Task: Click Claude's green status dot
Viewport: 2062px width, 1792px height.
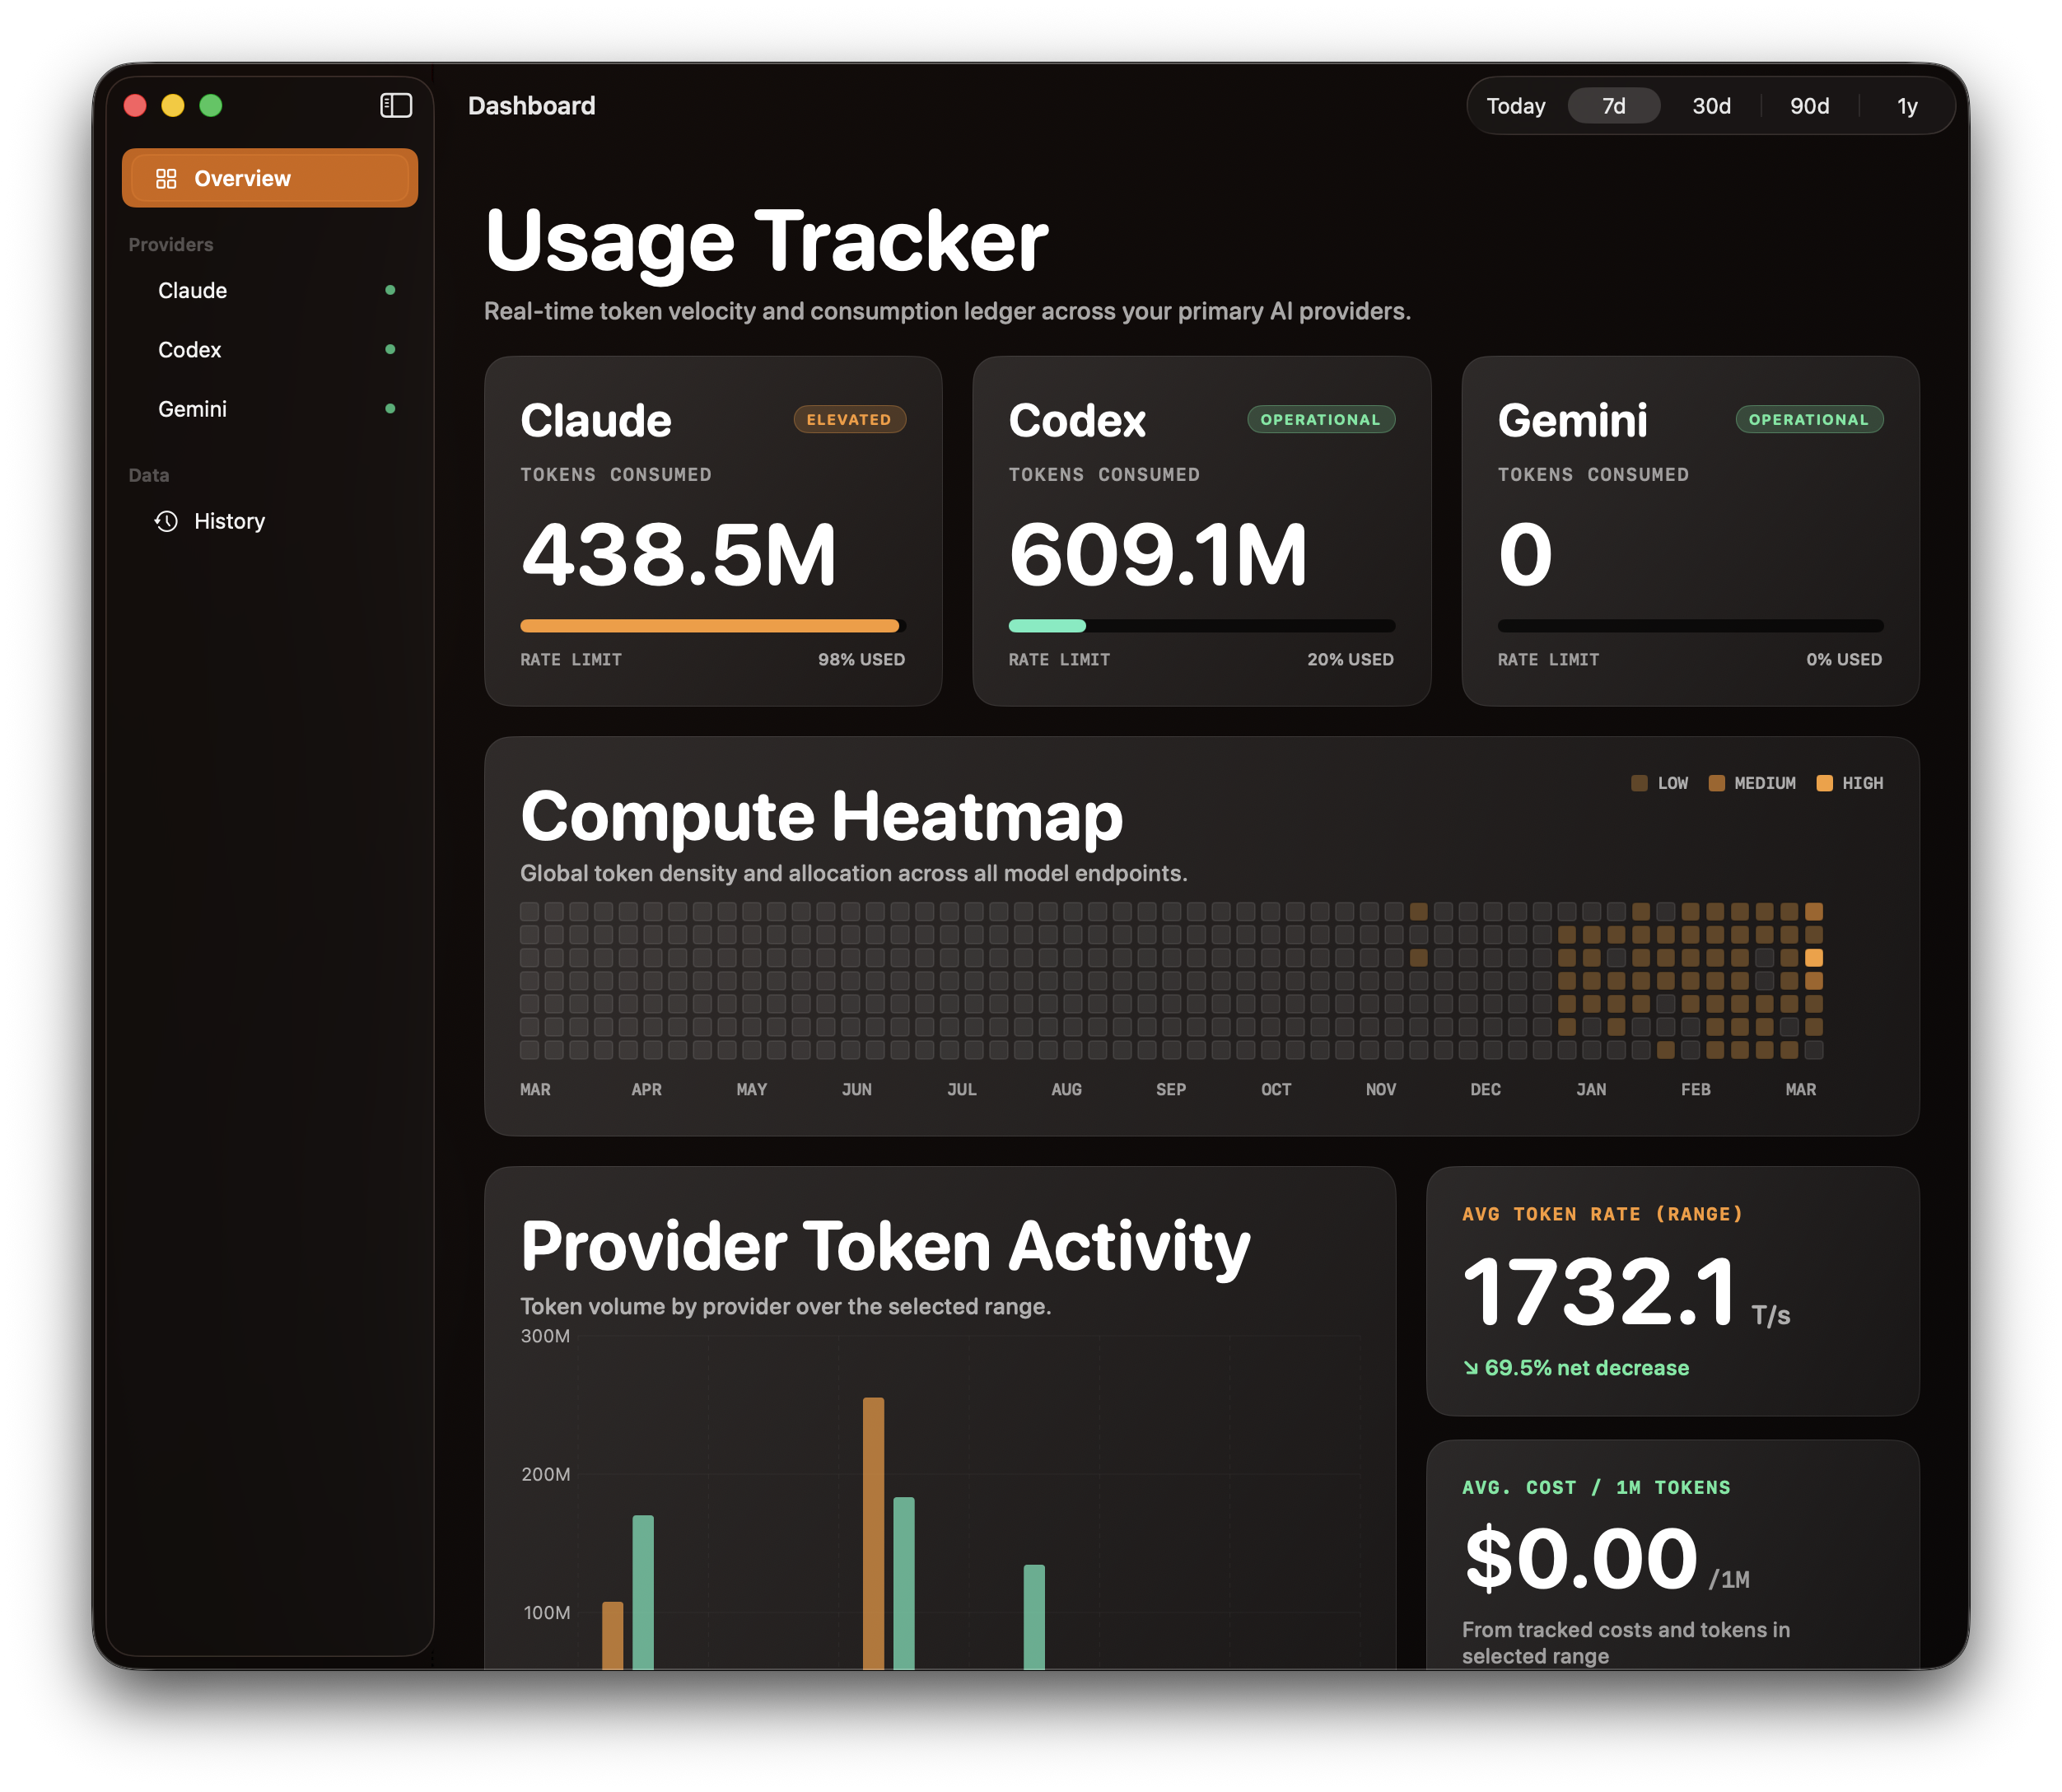Action: click(x=390, y=290)
